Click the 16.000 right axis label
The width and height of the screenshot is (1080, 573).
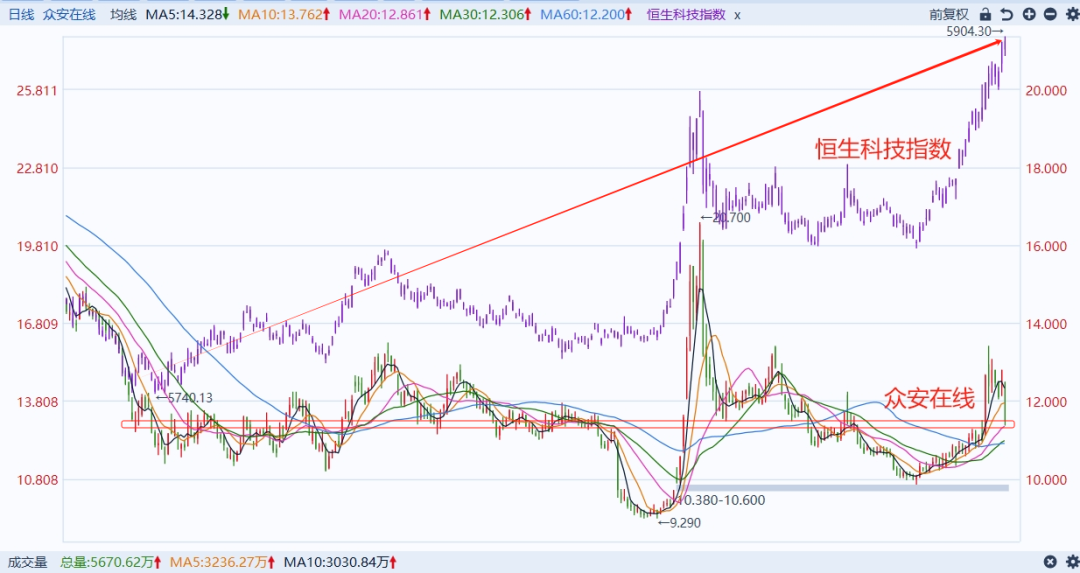[1046, 246]
